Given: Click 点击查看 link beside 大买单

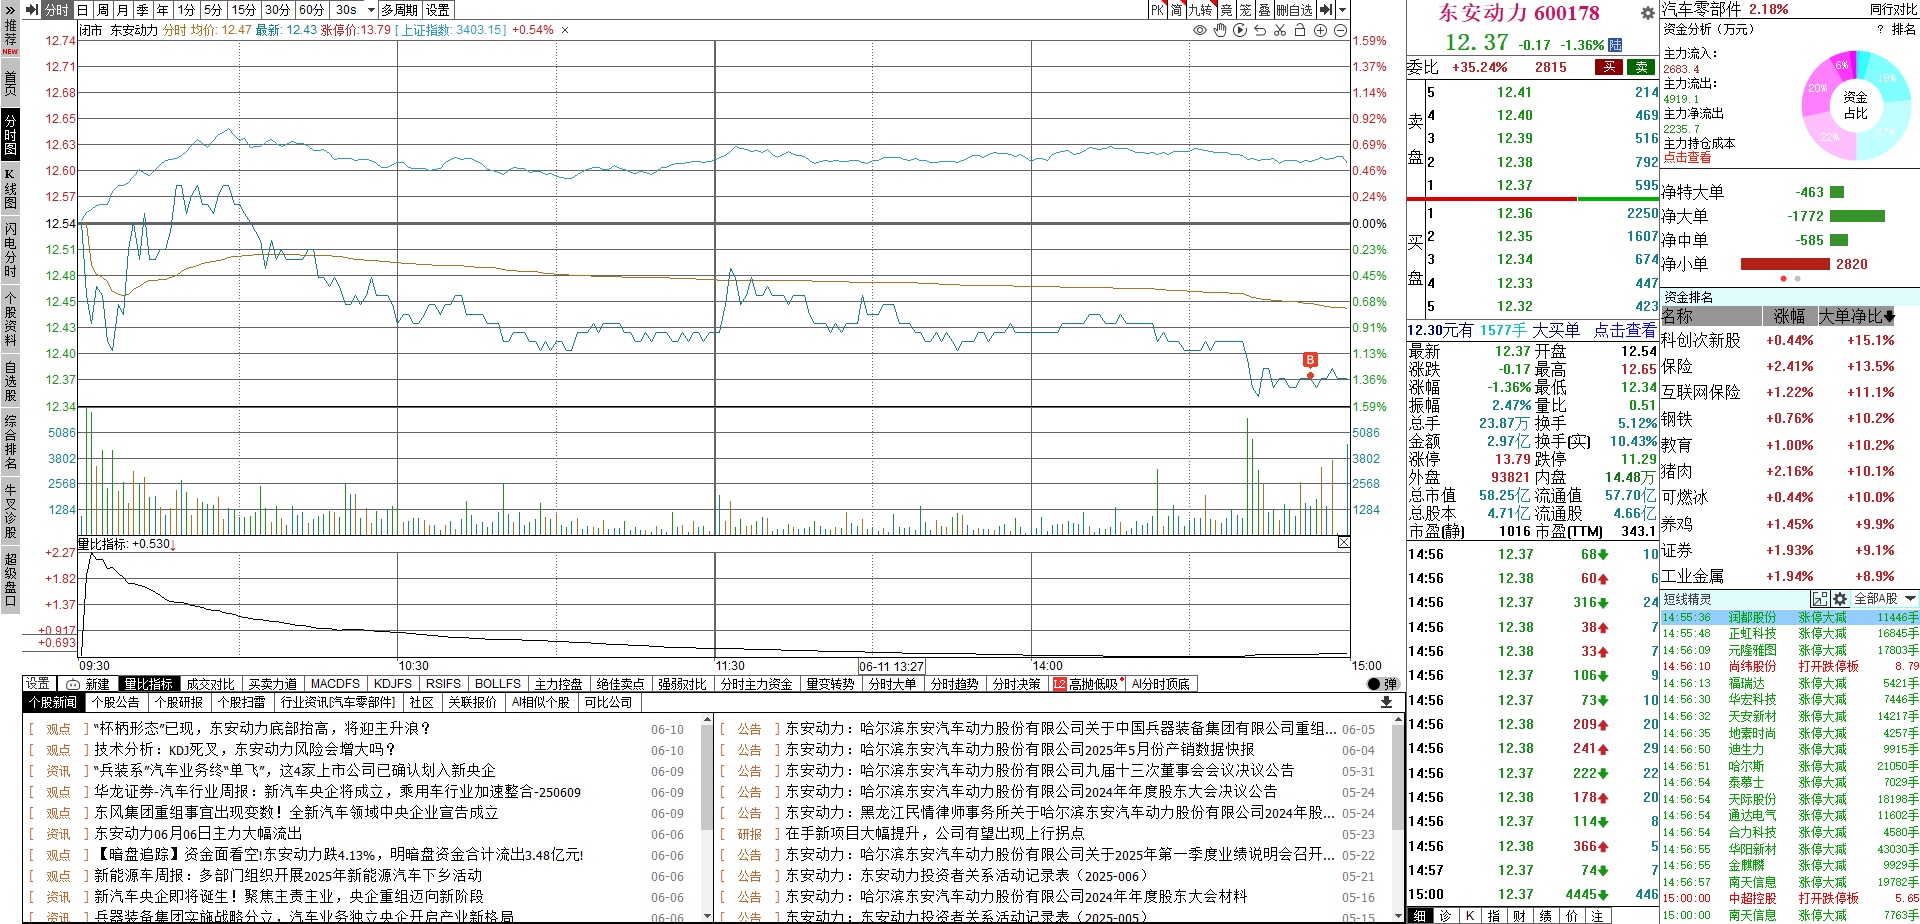Looking at the screenshot, I should click(1624, 330).
